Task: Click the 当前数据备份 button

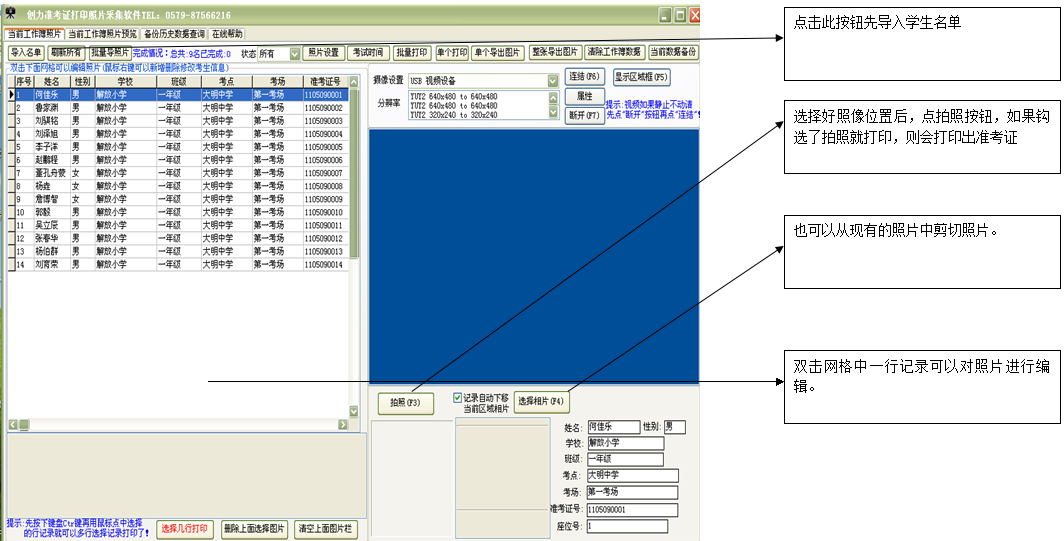Action: (x=672, y=52)
